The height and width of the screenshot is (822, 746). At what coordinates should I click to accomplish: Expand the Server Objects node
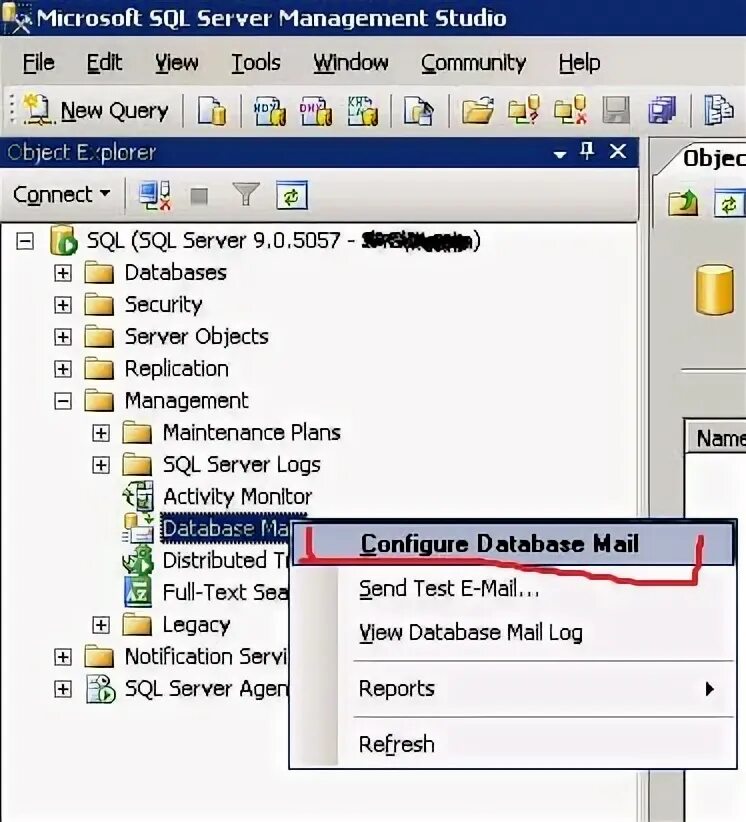point(63,337)
